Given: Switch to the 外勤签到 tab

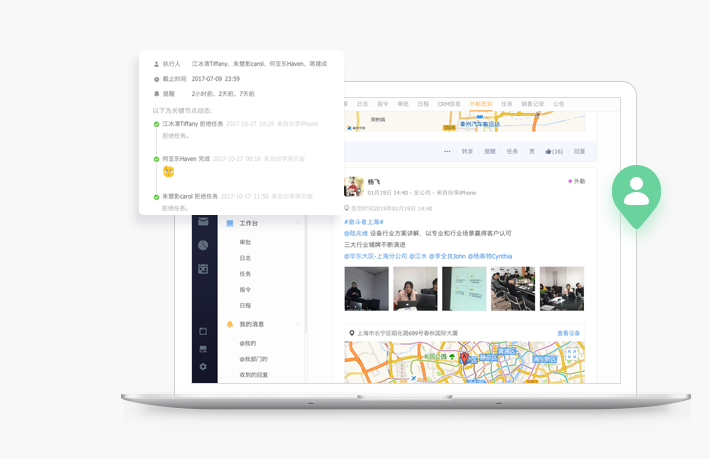Looking at the screenshot, I should (x=482, y=104).
